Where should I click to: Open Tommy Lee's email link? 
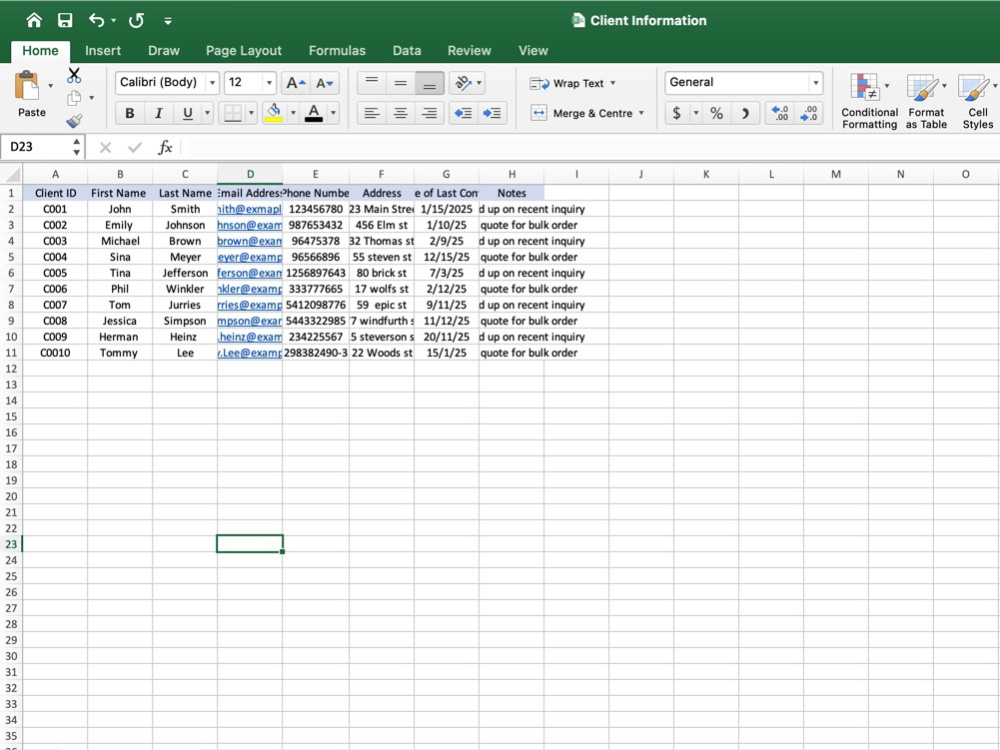coord(249,353)
